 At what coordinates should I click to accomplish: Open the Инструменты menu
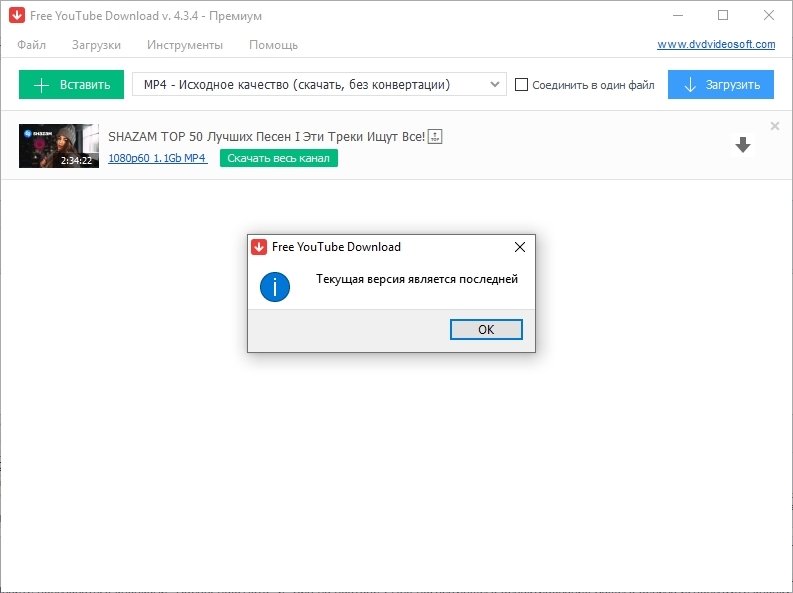[185, 45]
